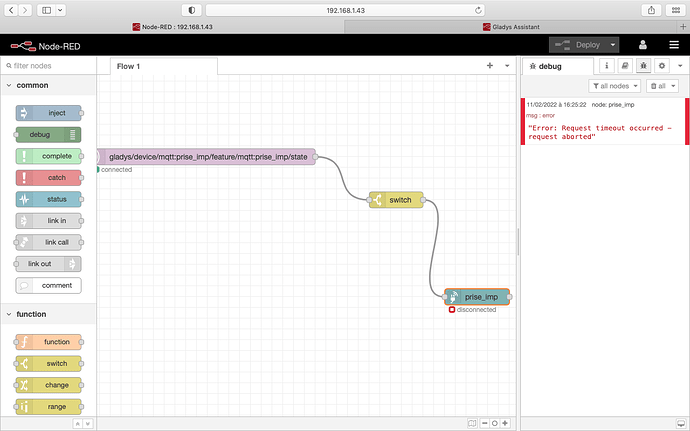
Task: Expand all palette categories arrow
Action: click(x=88, y=424)
